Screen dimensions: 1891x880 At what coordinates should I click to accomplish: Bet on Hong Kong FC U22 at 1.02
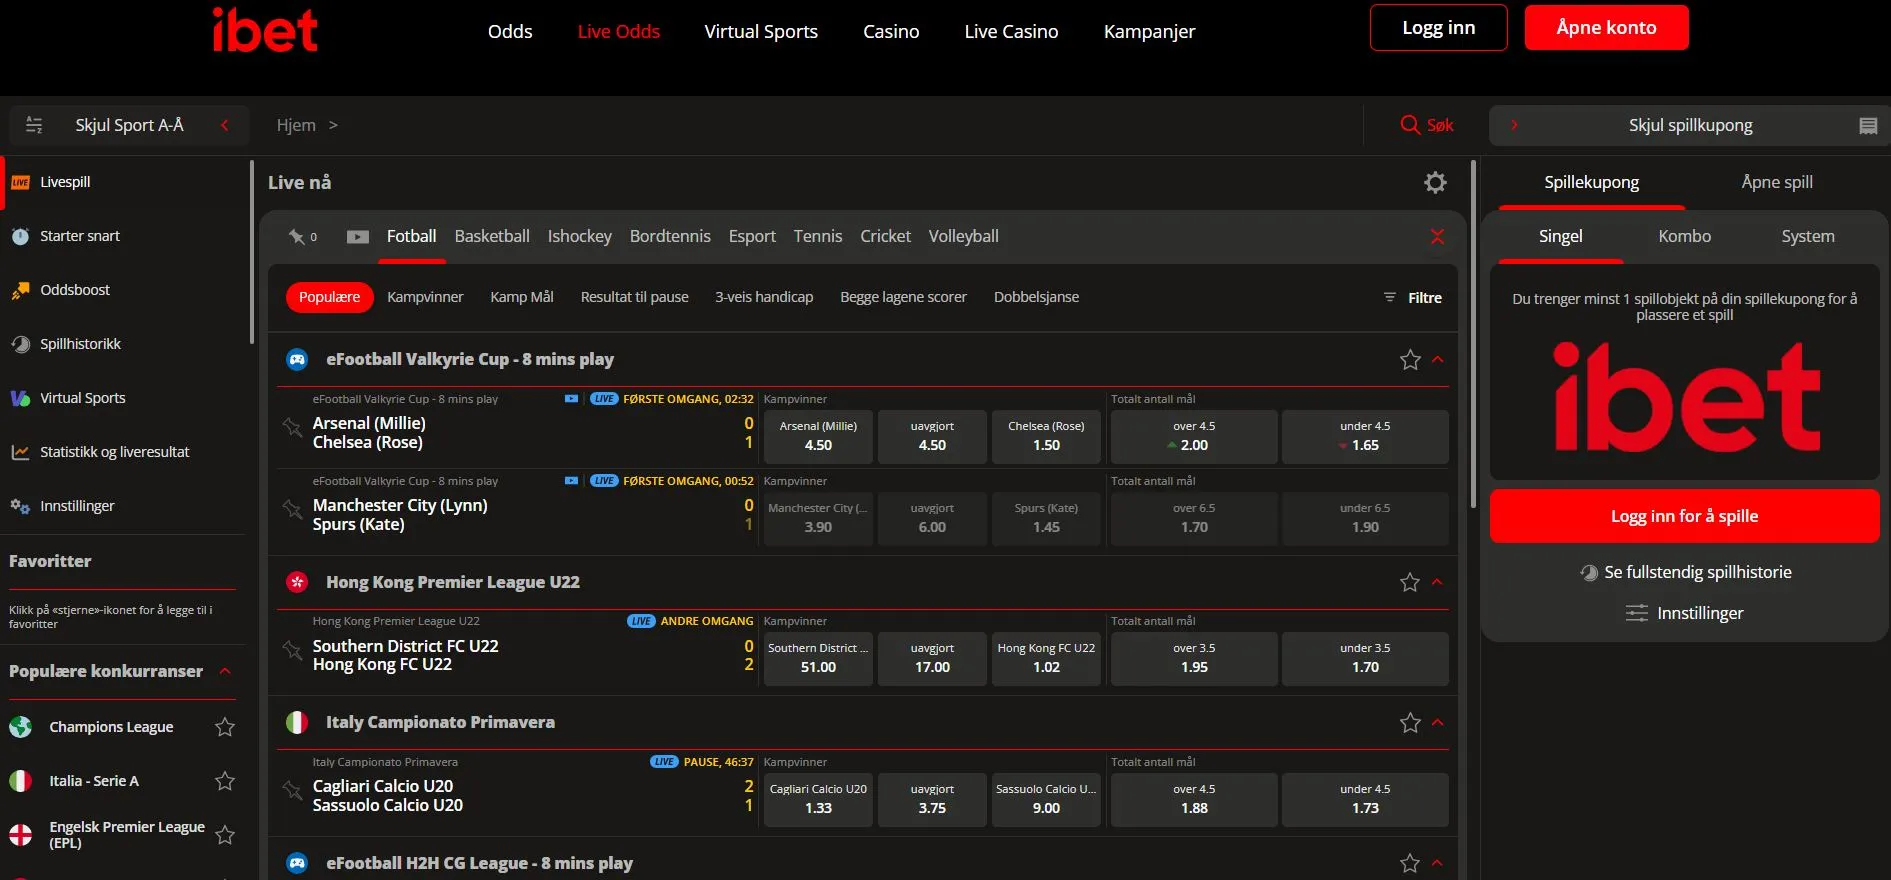click(1046, 659)
